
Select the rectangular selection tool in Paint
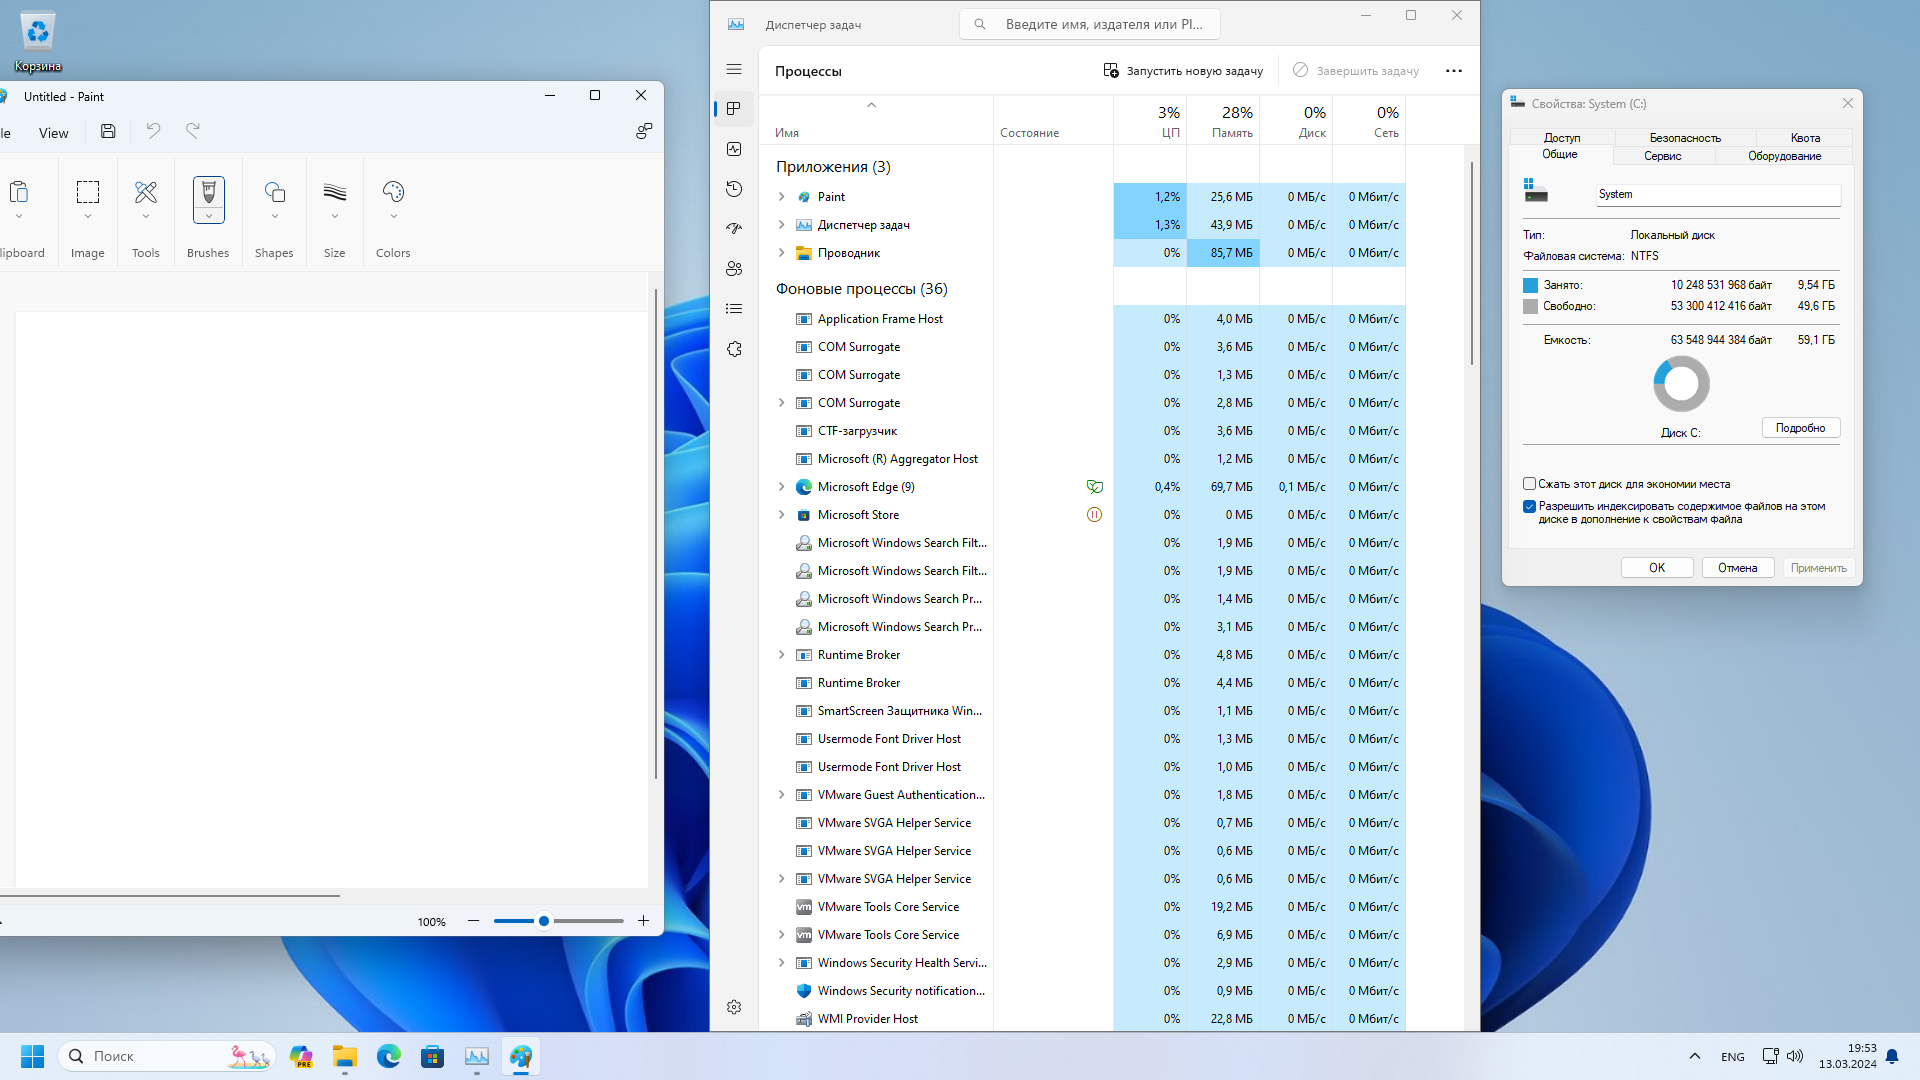point(88,192)
